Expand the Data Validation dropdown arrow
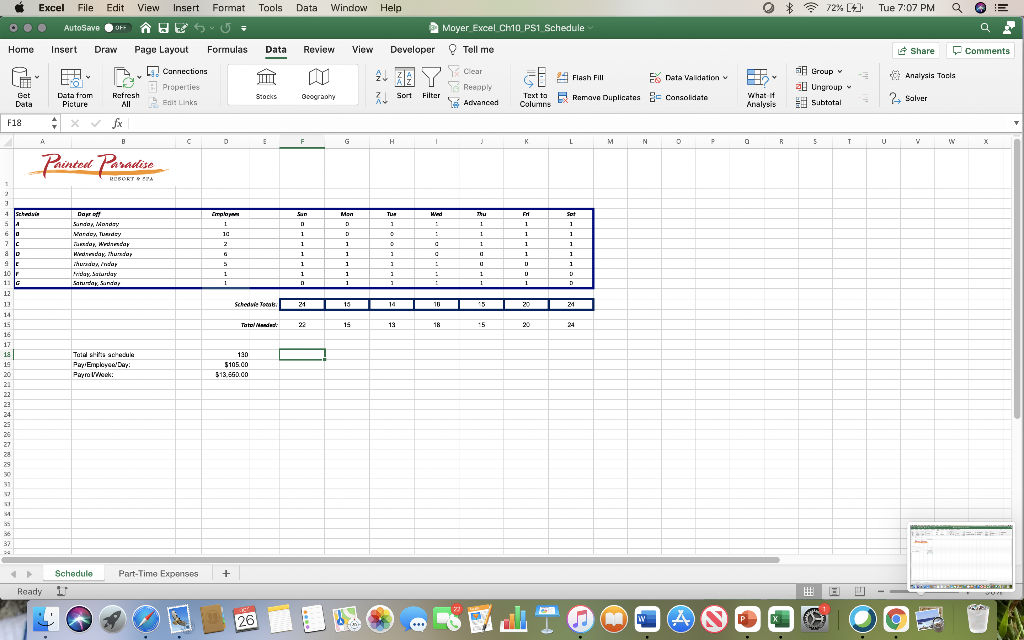Viewport: 1024px width, 640px height. click(x=725, y=78)
